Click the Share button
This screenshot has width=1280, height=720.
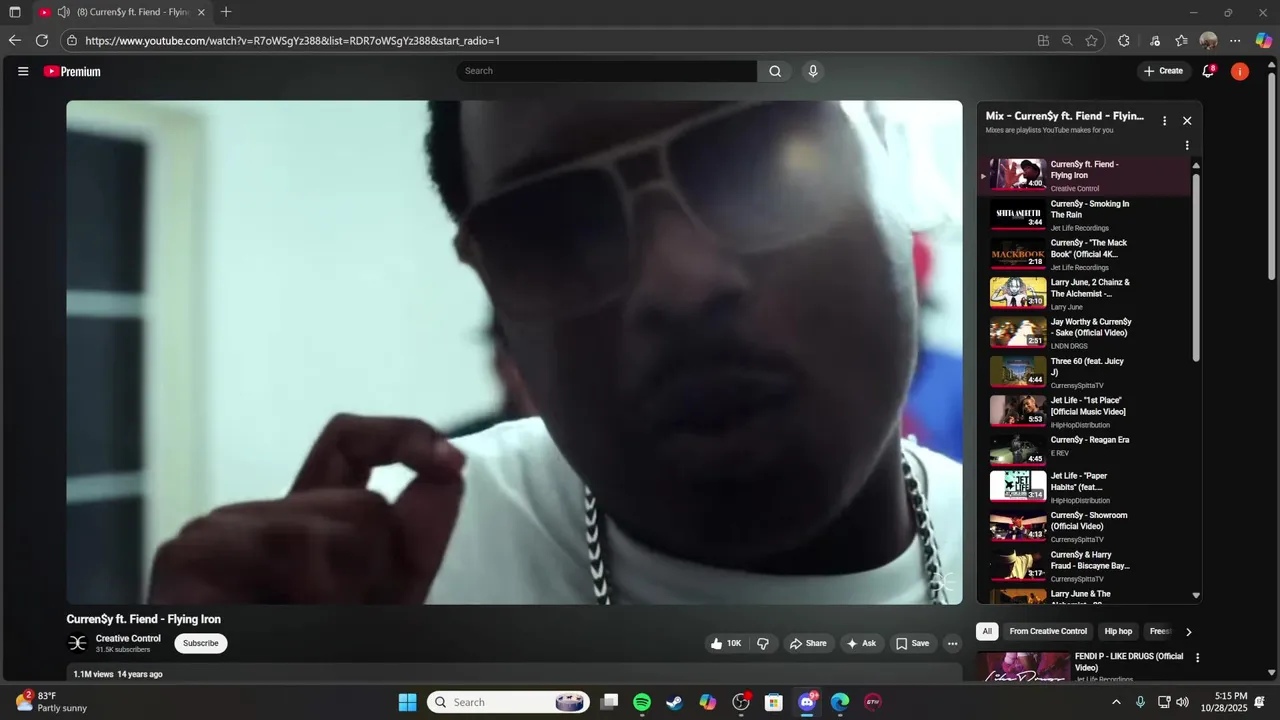[x=808, y=644]
